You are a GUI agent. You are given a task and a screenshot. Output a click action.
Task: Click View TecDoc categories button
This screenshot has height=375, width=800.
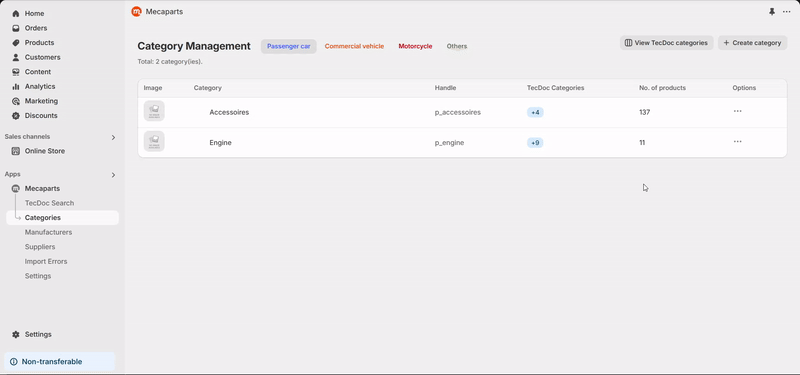(666, 43)
